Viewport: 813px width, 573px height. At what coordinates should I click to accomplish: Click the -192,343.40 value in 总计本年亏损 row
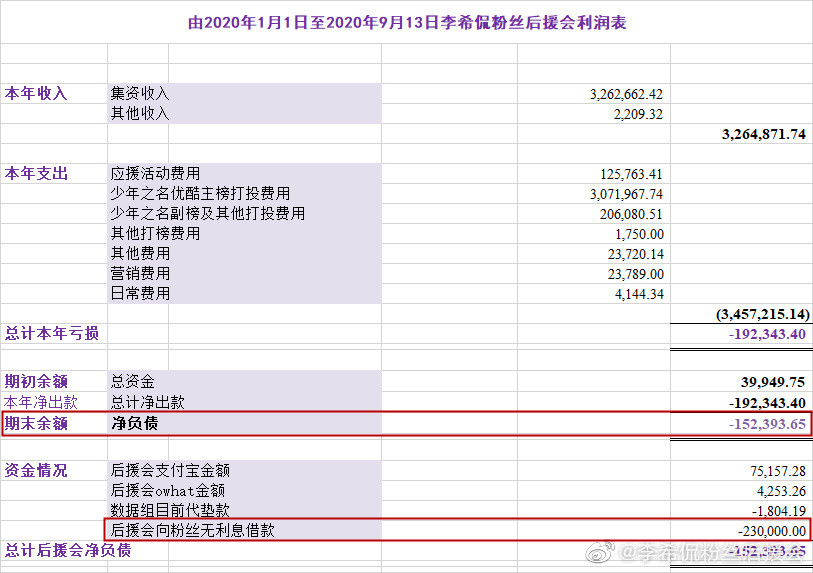point(767,334)
